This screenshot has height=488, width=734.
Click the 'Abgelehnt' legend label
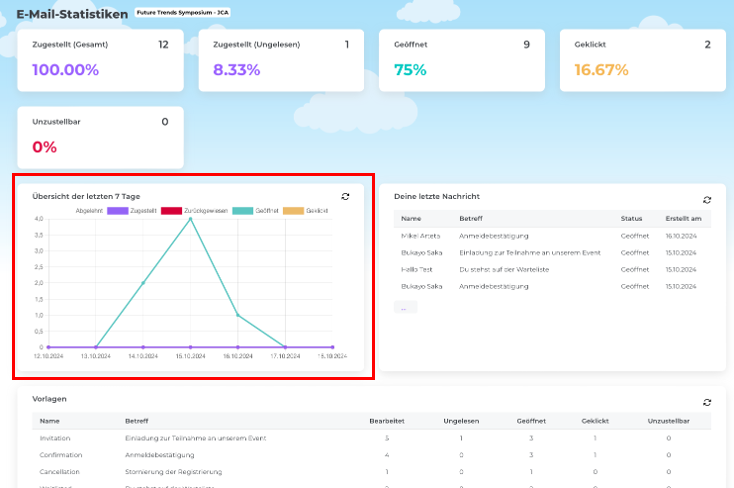(89, 211)
